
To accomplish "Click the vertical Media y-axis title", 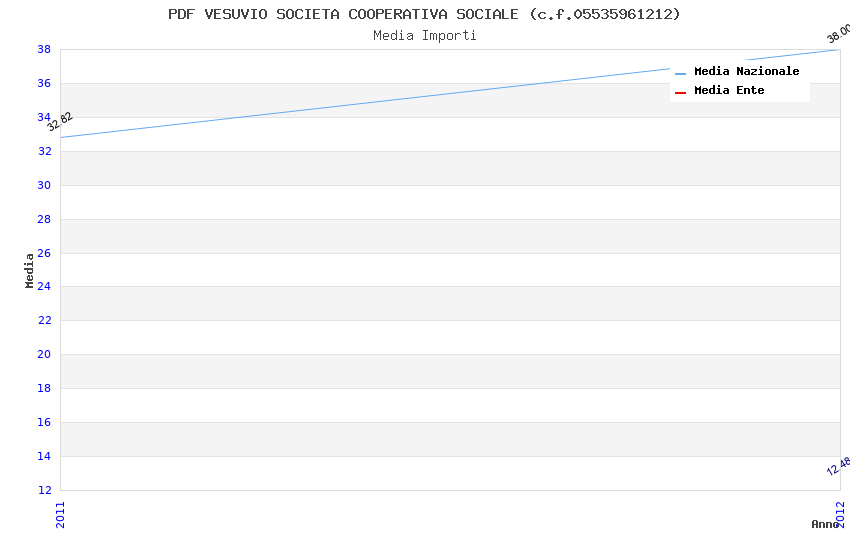I will point(30,270).
